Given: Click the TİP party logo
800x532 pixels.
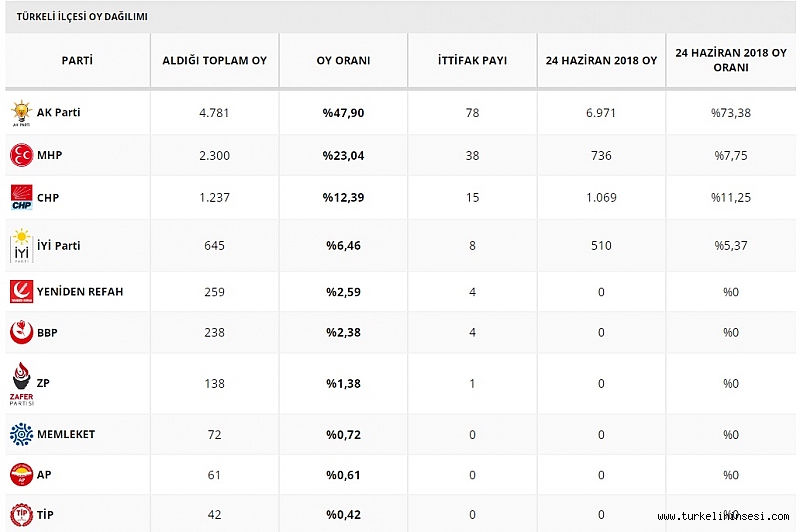Looking at the screenshot, I should tap(21, 514).
